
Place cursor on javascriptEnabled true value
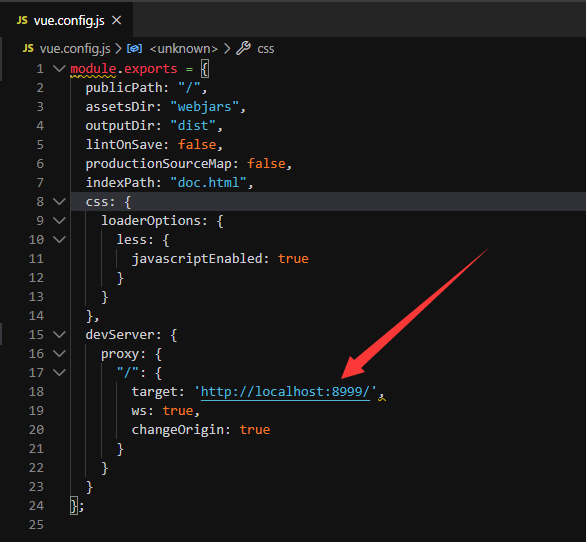pyautogui.click(x=293, y=259)
